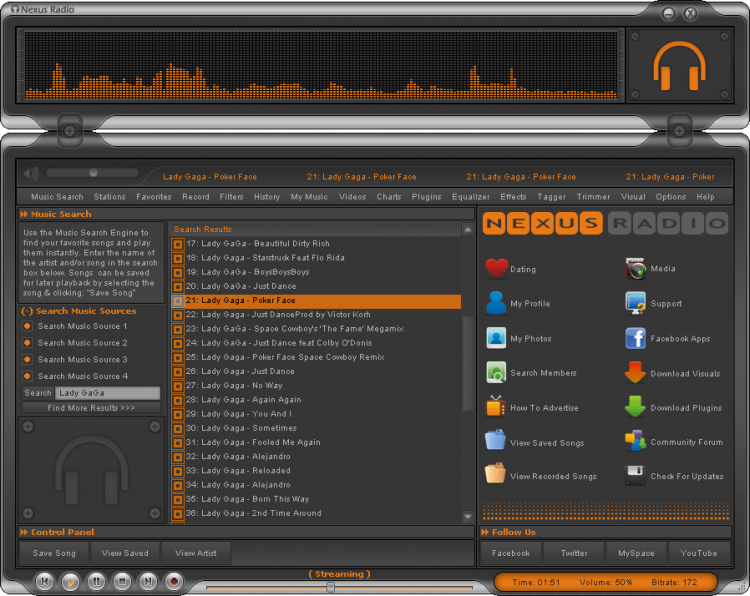The width and height of the screenshot is (750, 596).
Task: Open How To Advertise TV icon
Action: click(496, 407)
